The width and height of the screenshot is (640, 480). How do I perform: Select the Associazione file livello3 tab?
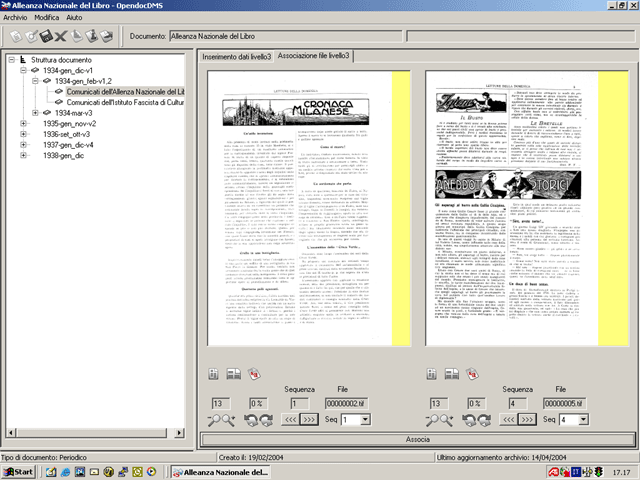(313, 56)
